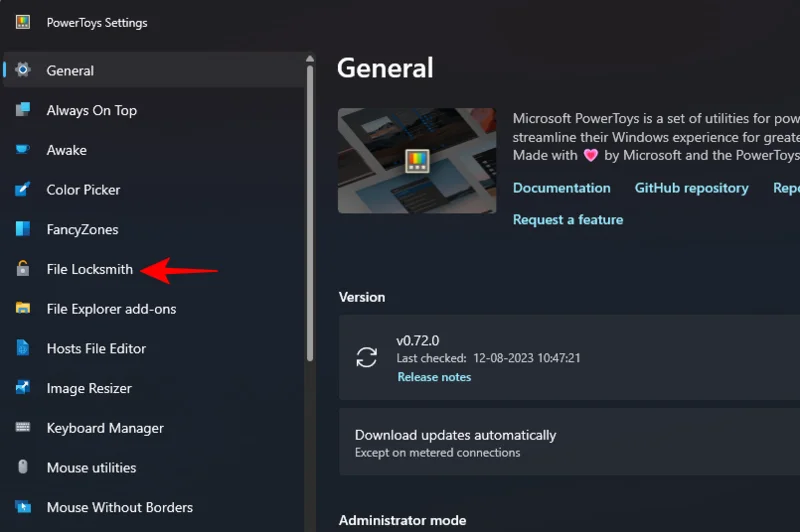
Task: Click the Version section heading
Action: click(362, 297)
